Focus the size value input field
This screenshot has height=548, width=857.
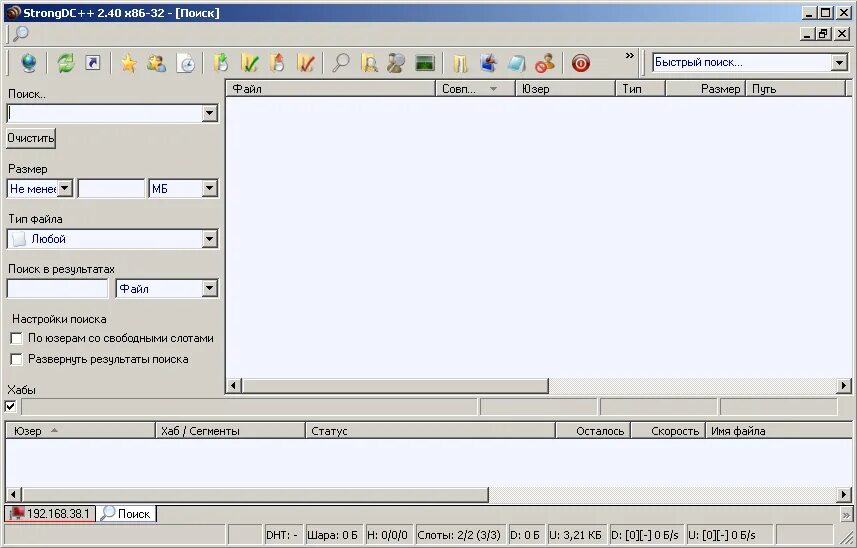click(x=111, y=188)
